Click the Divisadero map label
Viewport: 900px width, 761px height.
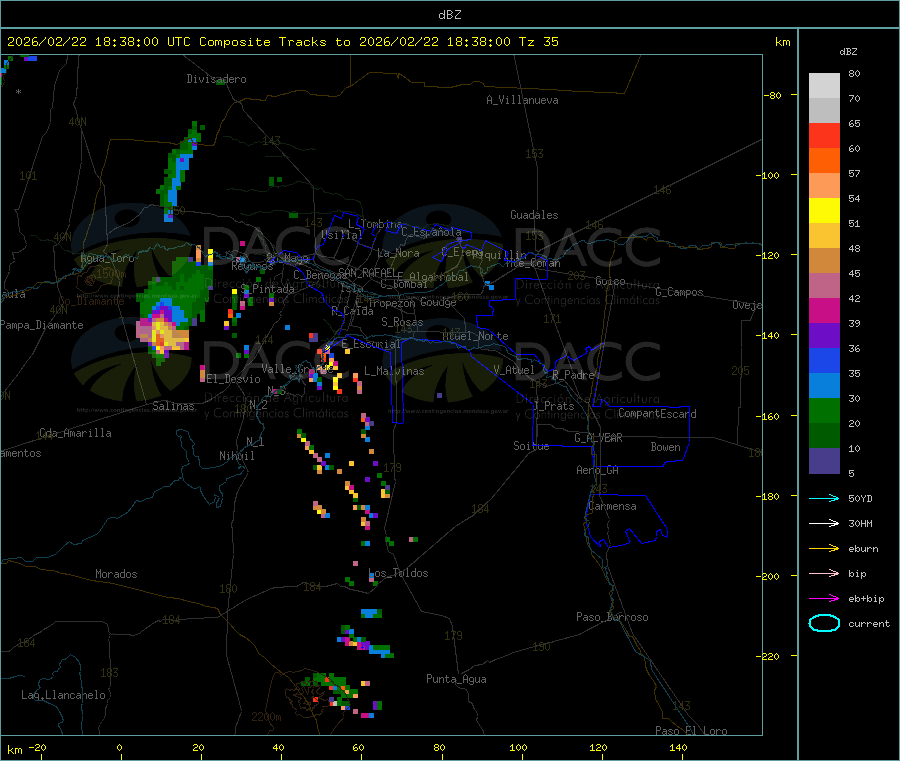216,79
